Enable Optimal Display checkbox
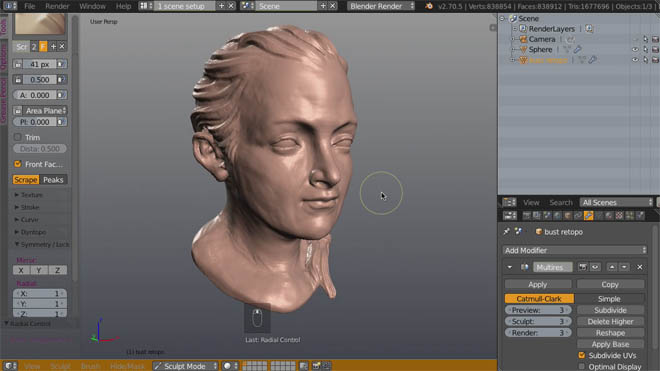Image resolution: width=660 pixels, height=371 pixels. (x=582, y=366)
